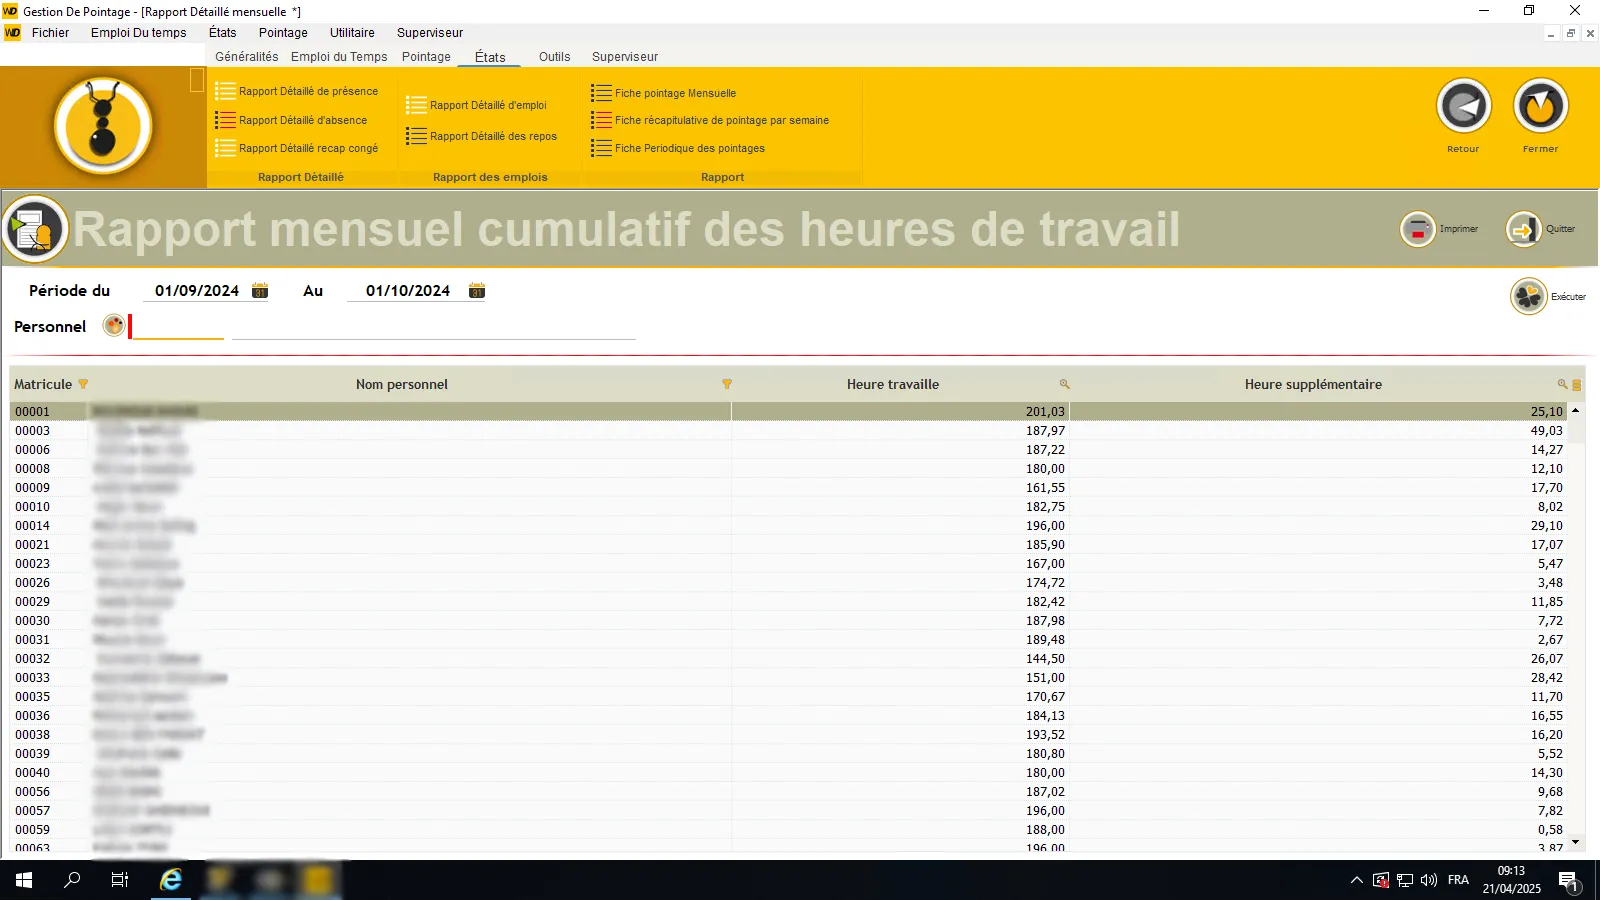Screen dimensions: 1600x900
Task: Click the Personnel code input field
Action: coord(178,326)
